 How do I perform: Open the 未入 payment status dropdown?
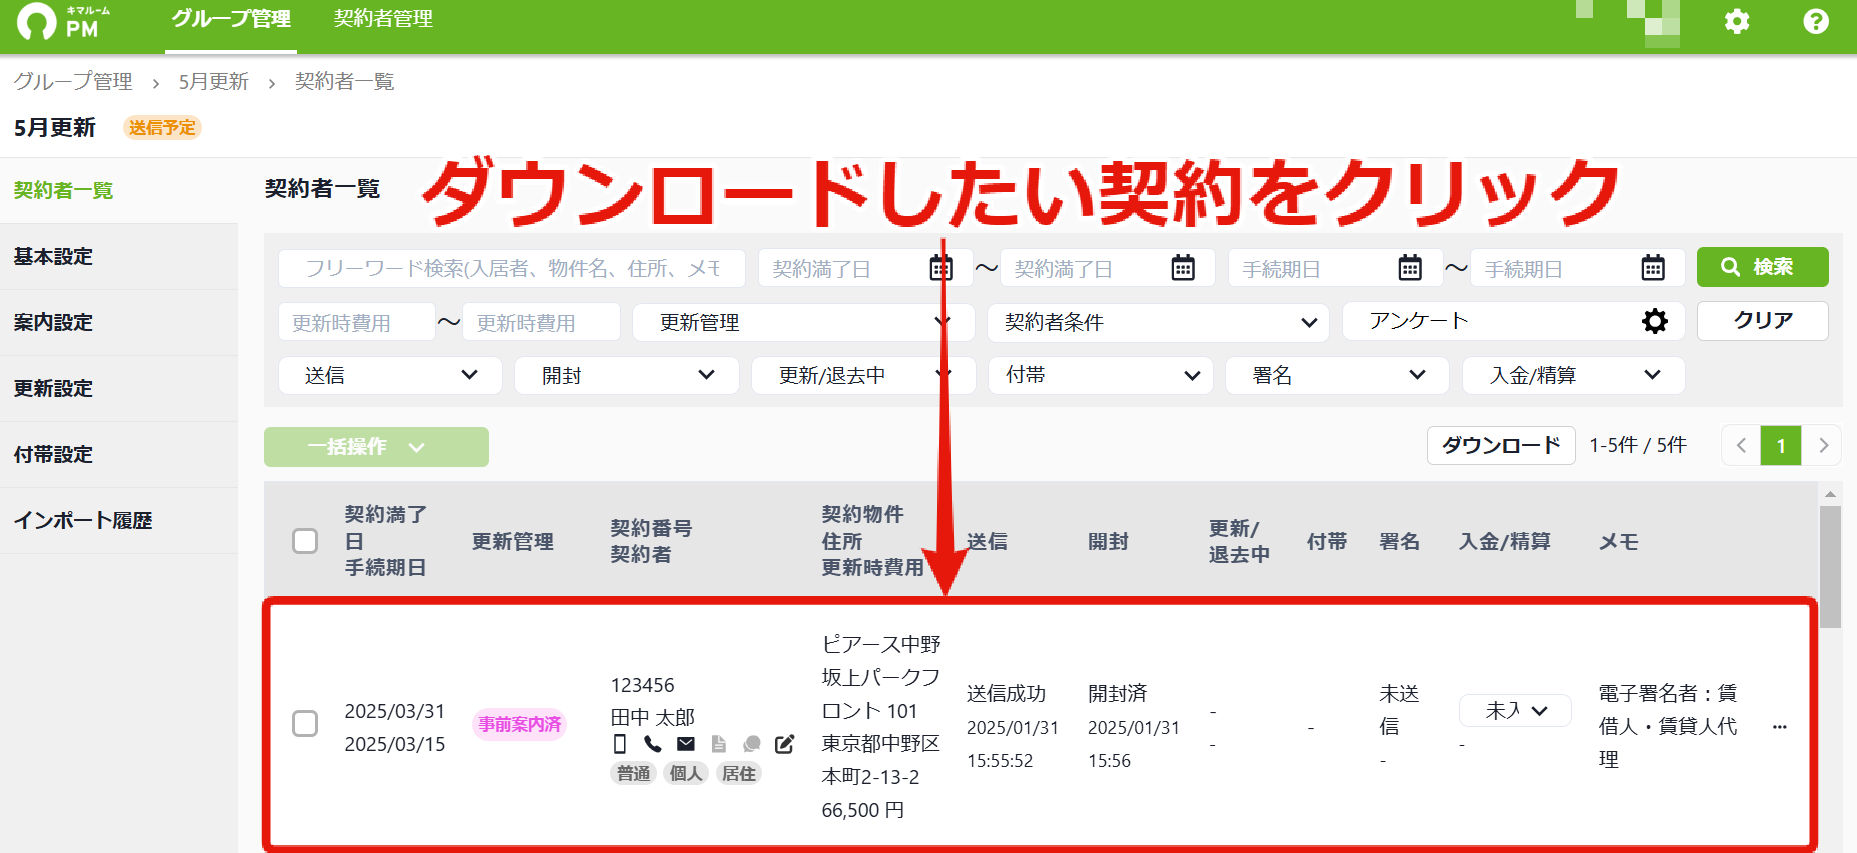(x=1515, y=710)
